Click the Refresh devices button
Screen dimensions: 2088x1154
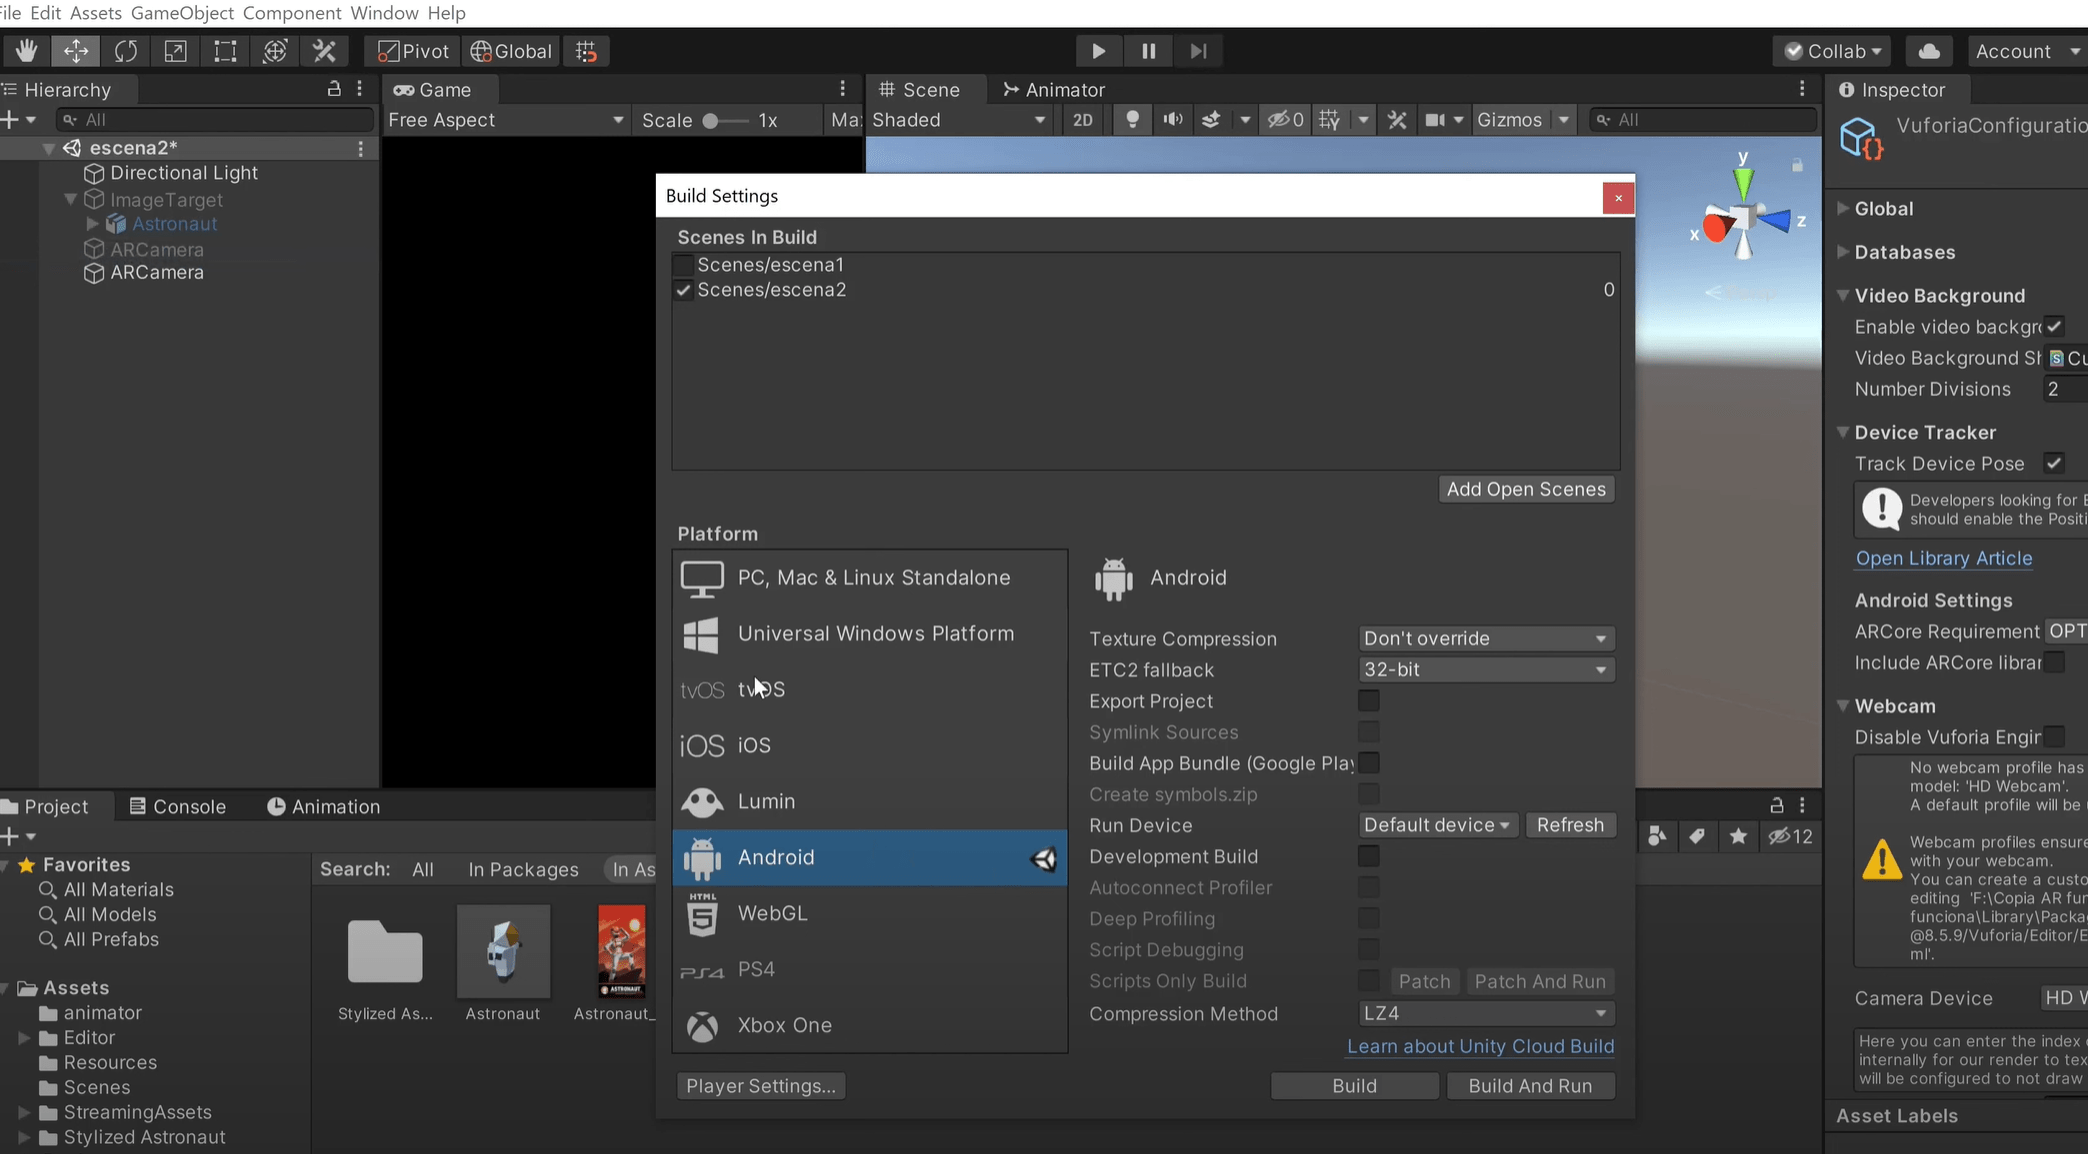coord(1570,825)
